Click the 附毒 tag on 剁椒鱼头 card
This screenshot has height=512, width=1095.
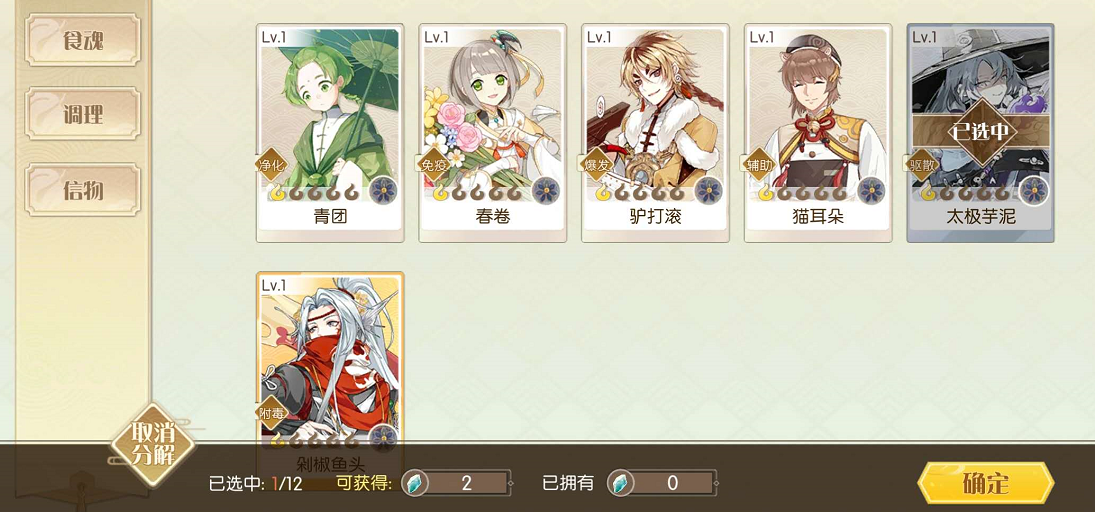click(x=271, y=414)
